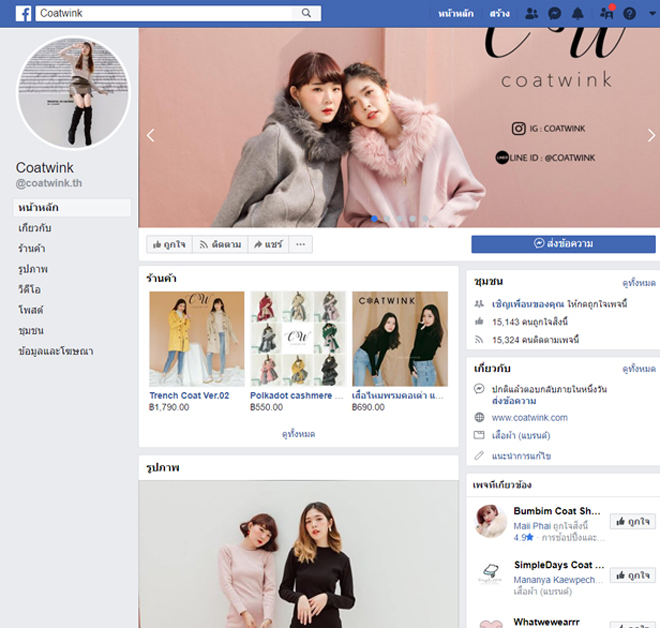Focus the Coatwink search input field
Viewport: 660px width, 628px height.
(x=164, y=13)
